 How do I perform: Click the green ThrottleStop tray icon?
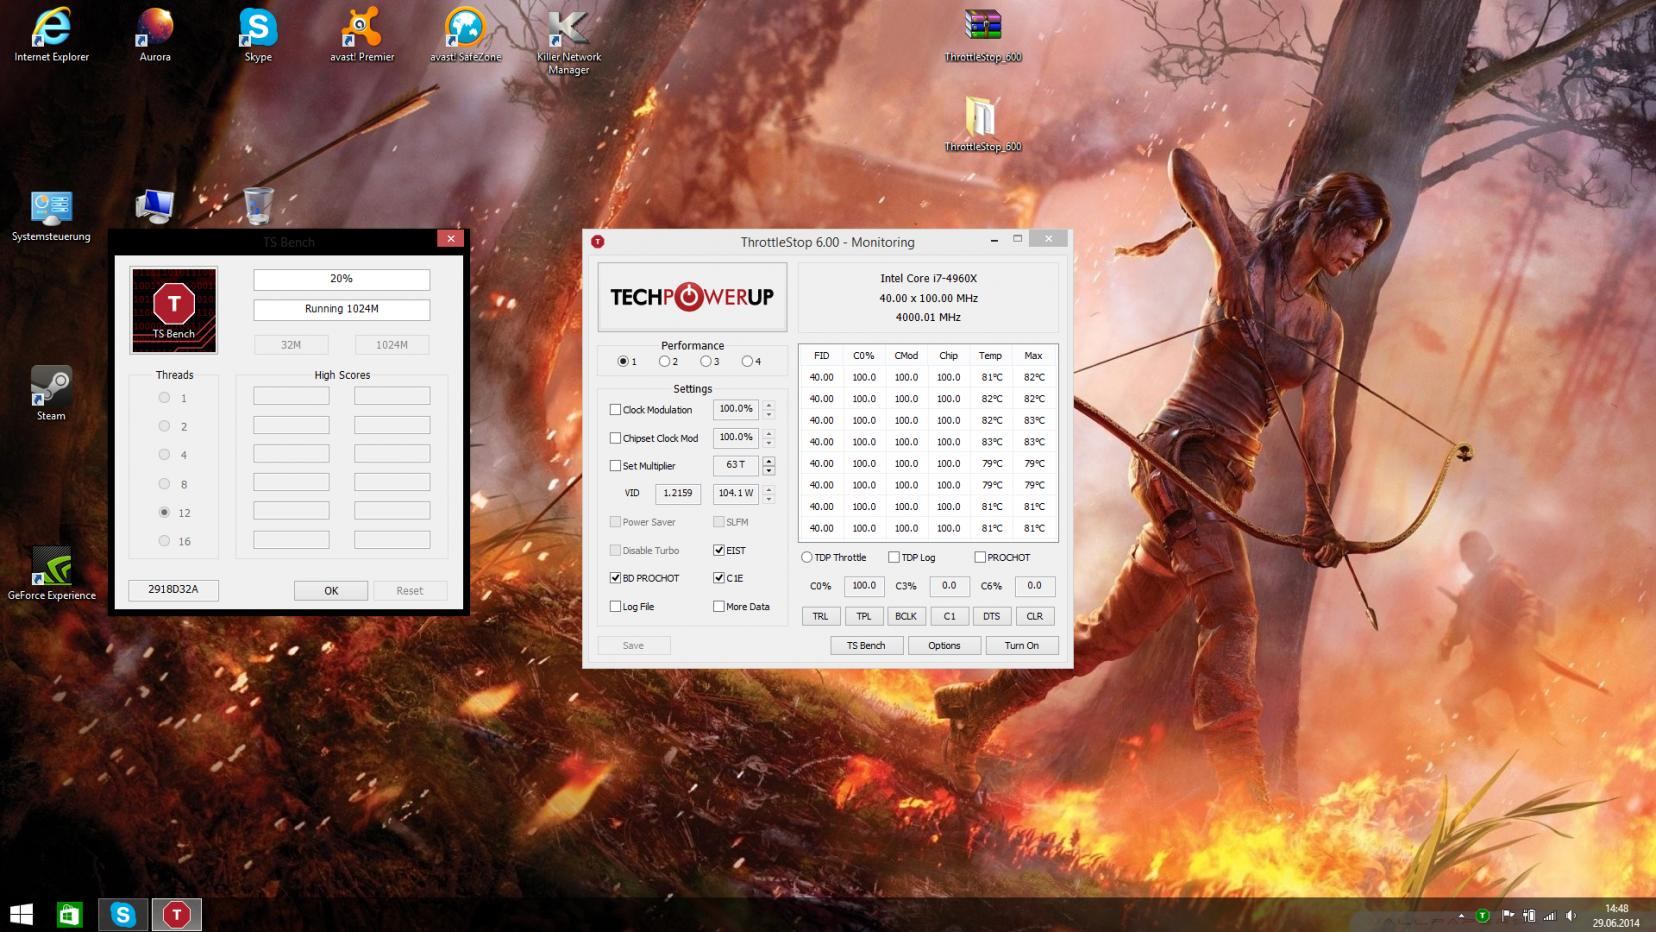click(1483, 915)
